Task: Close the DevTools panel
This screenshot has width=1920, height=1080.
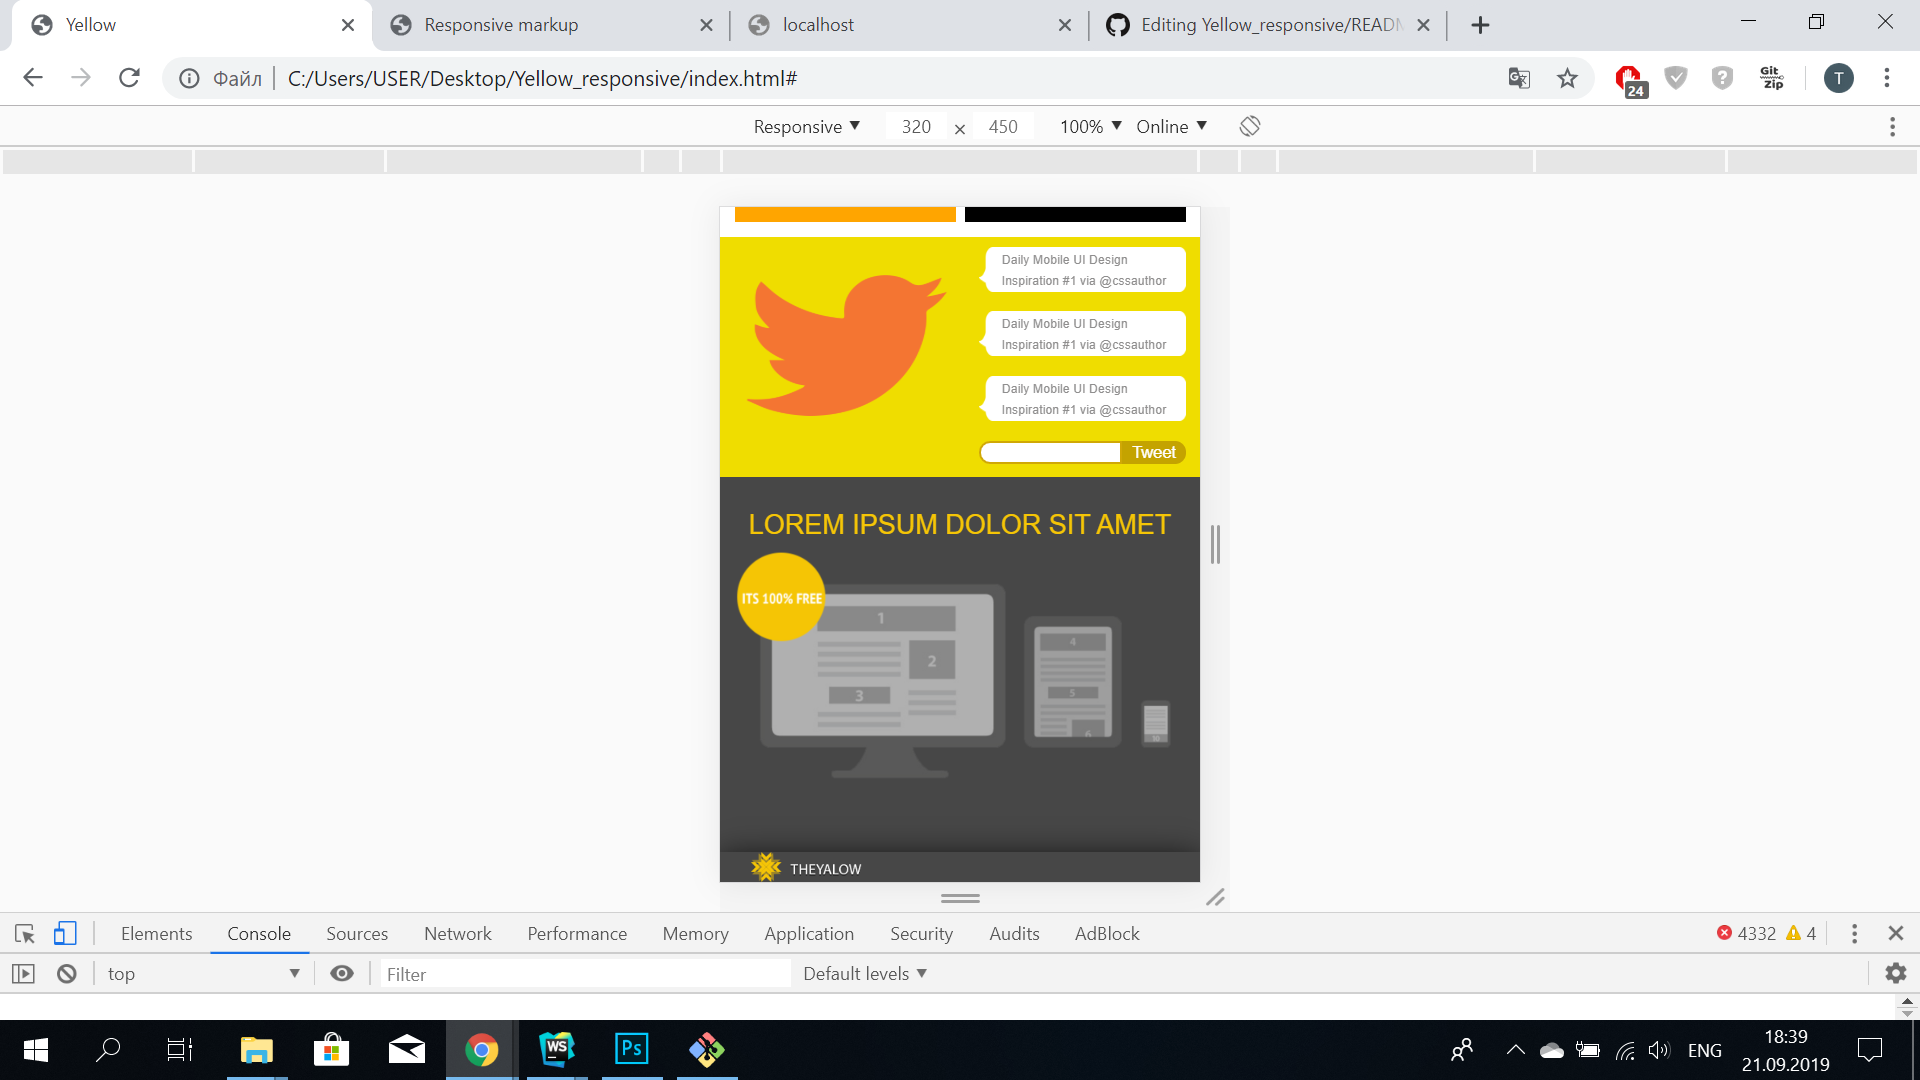Action: click(1895, 933)
